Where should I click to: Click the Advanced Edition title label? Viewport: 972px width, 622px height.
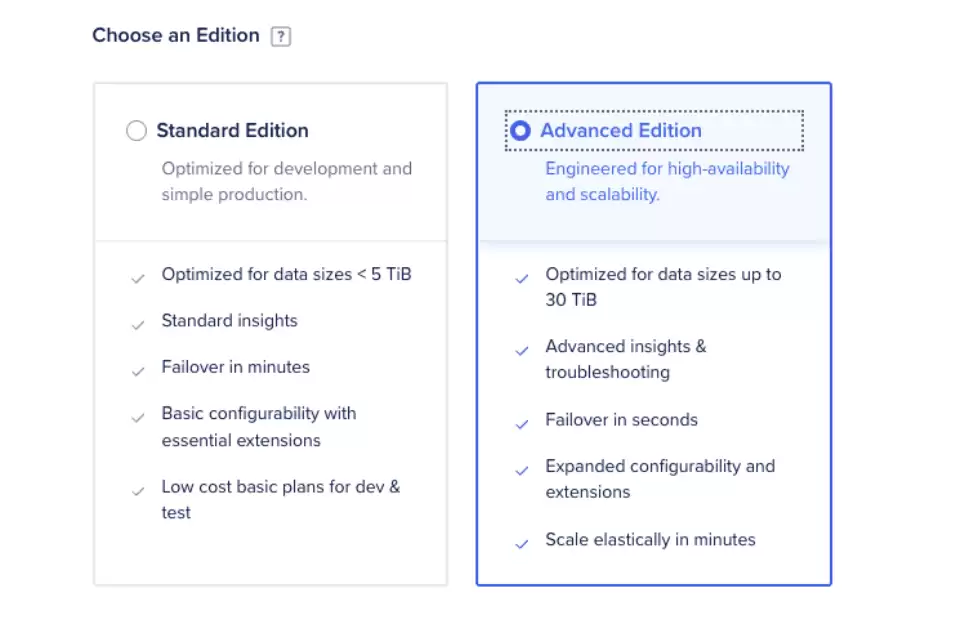click(621, 131)
